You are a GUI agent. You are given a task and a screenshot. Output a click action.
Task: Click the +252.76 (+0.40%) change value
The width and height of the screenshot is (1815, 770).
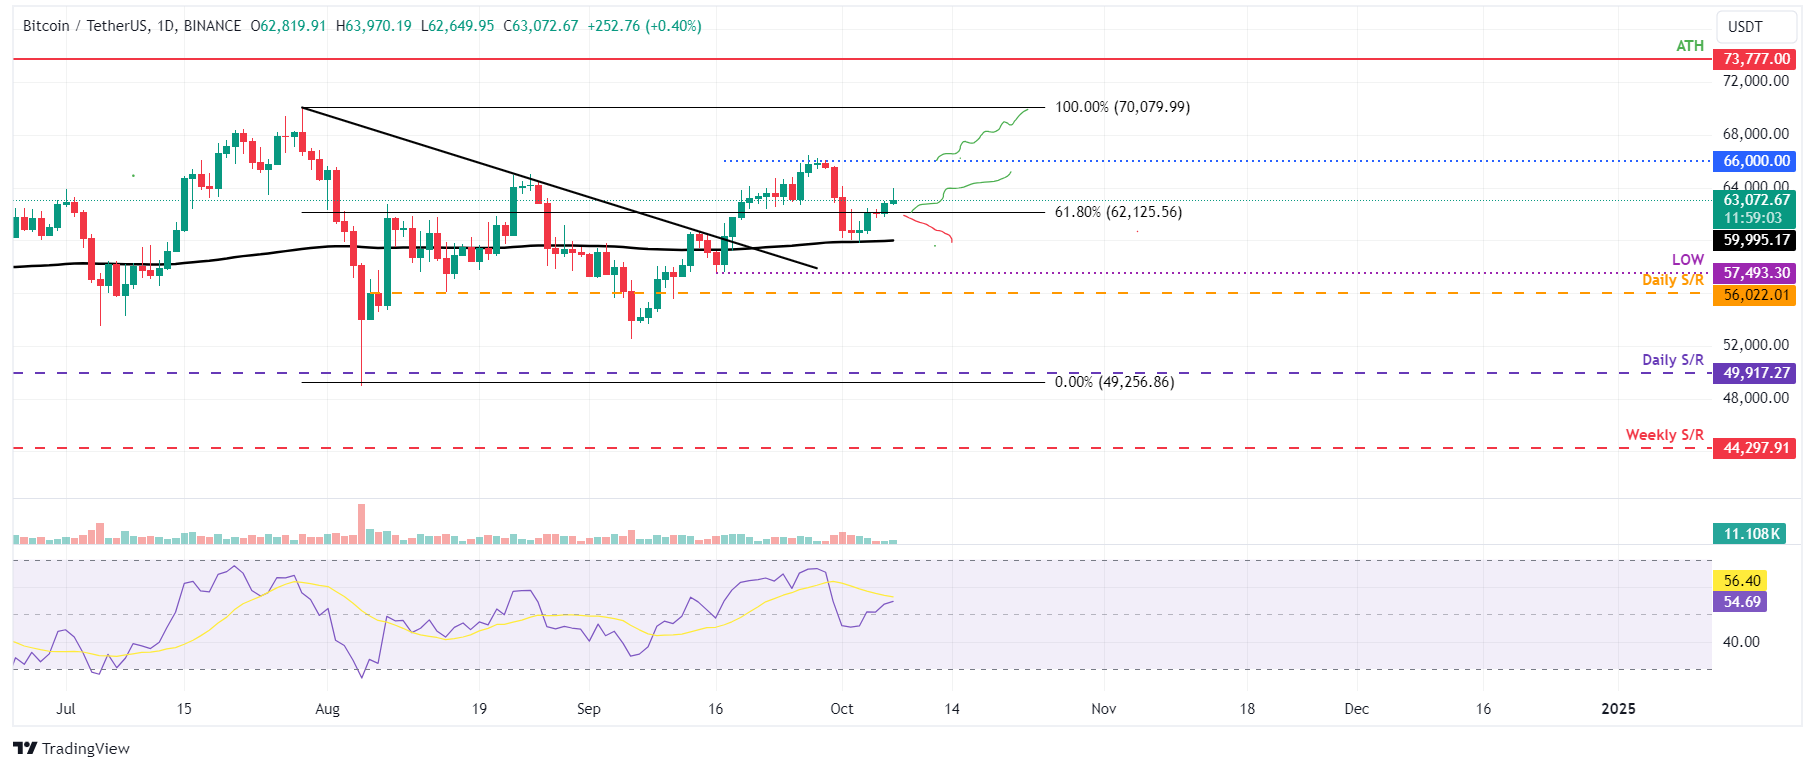(643, 26)
